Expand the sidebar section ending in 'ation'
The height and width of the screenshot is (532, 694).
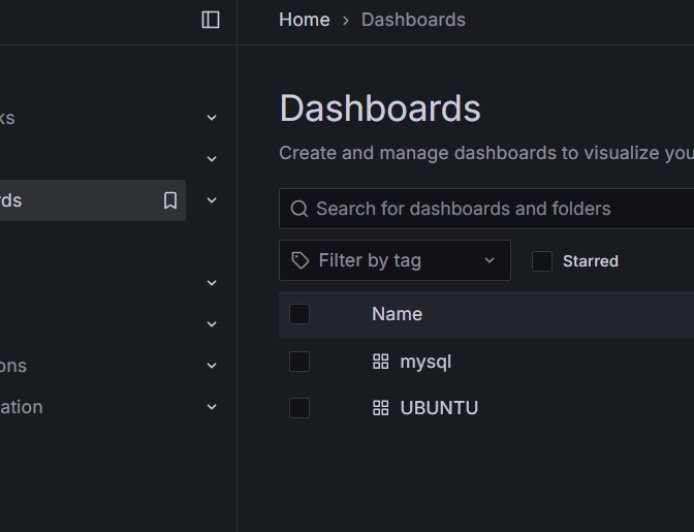pyautogui.click(x=212, y=407)
